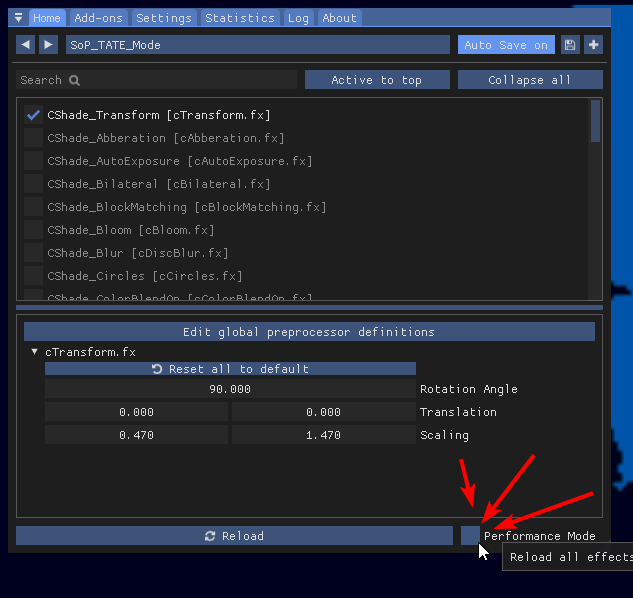
Task: Enable CShade_AutoExposure effect checkbox
Action: click(x=34, y=161)
